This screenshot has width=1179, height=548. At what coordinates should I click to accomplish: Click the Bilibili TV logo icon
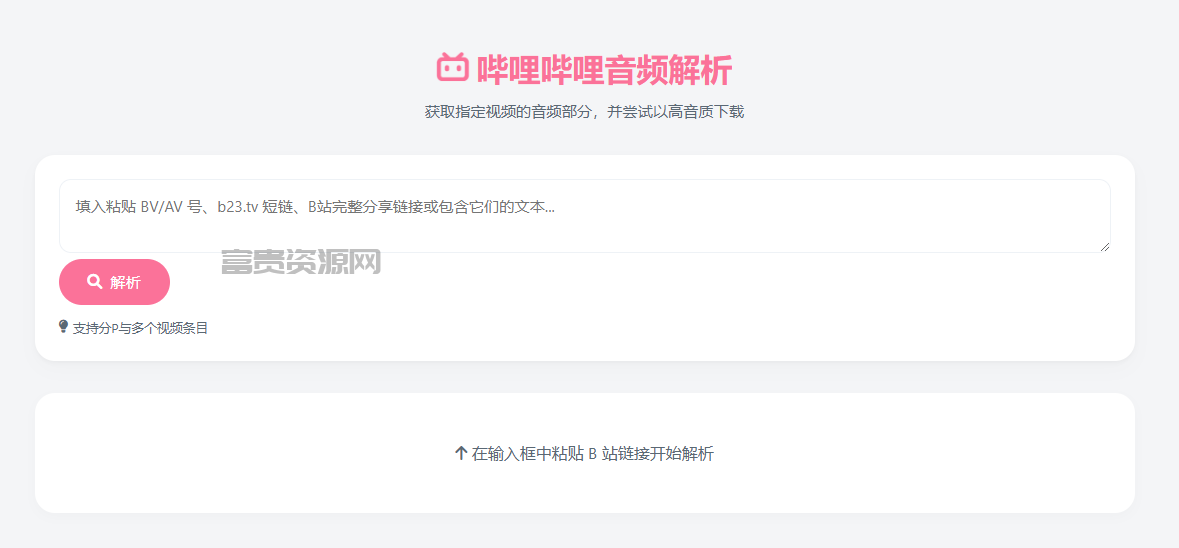(x=453, y=68)
